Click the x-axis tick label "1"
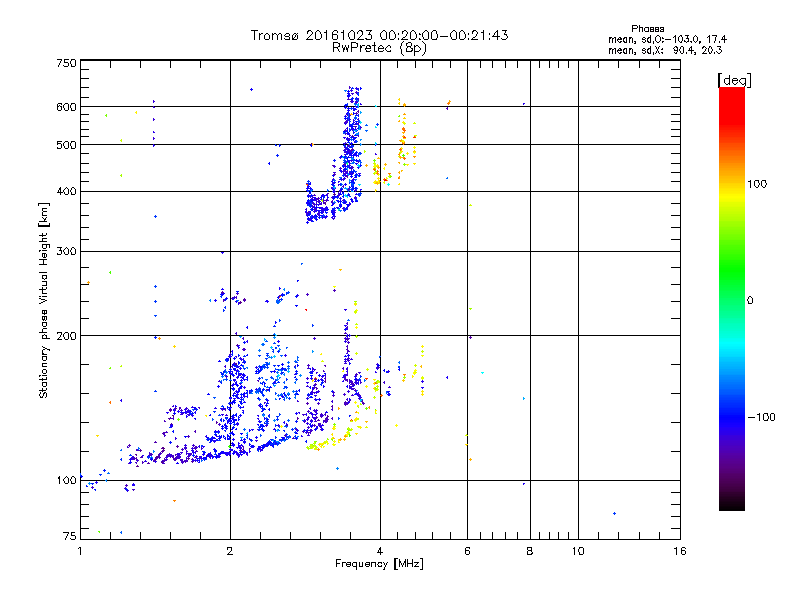The height and width of the screenshot is (600, 800). point(80,551)
